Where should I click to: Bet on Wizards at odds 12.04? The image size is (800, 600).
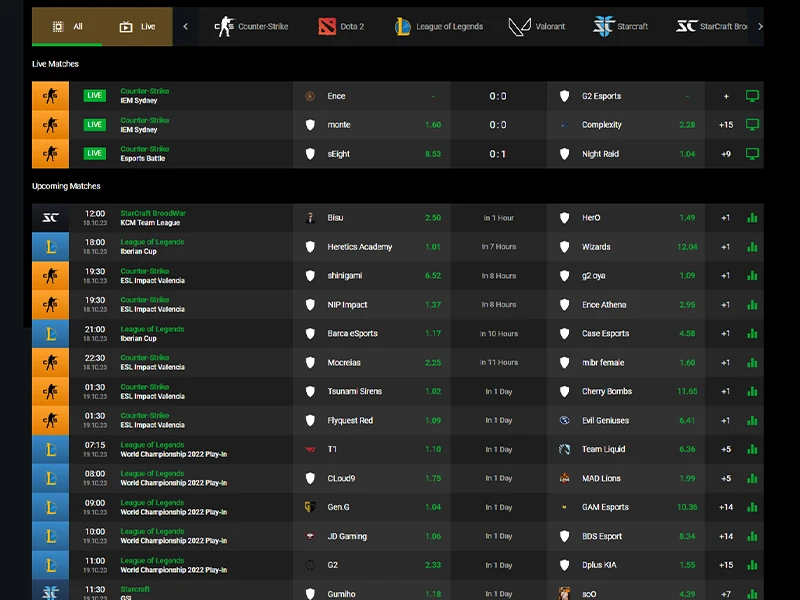coord(687,247)
